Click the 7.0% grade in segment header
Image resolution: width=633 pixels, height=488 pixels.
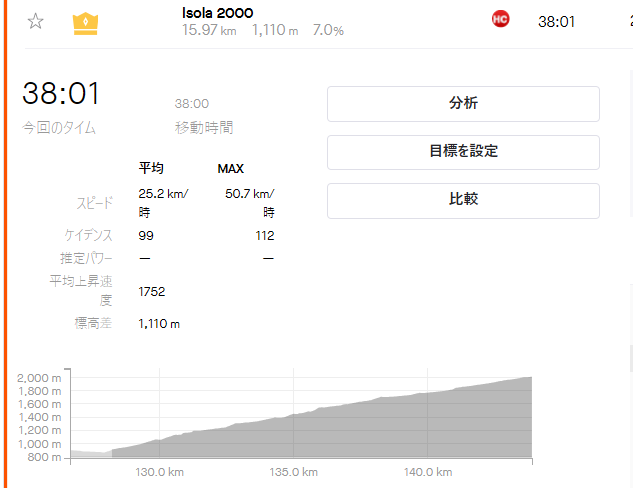point(326,31)
